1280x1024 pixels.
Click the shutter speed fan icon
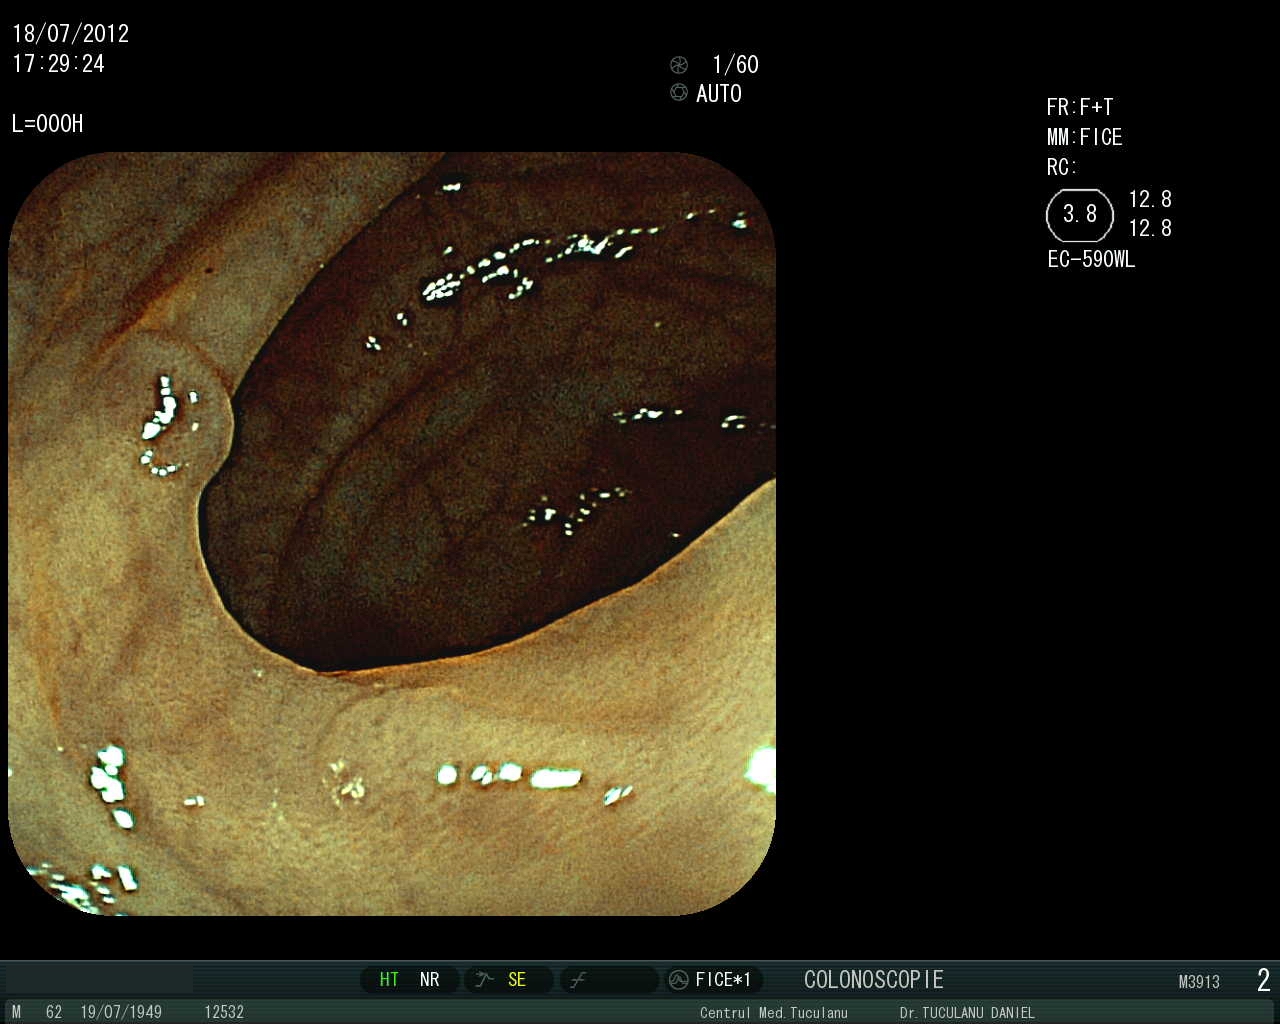coord(679,65)
